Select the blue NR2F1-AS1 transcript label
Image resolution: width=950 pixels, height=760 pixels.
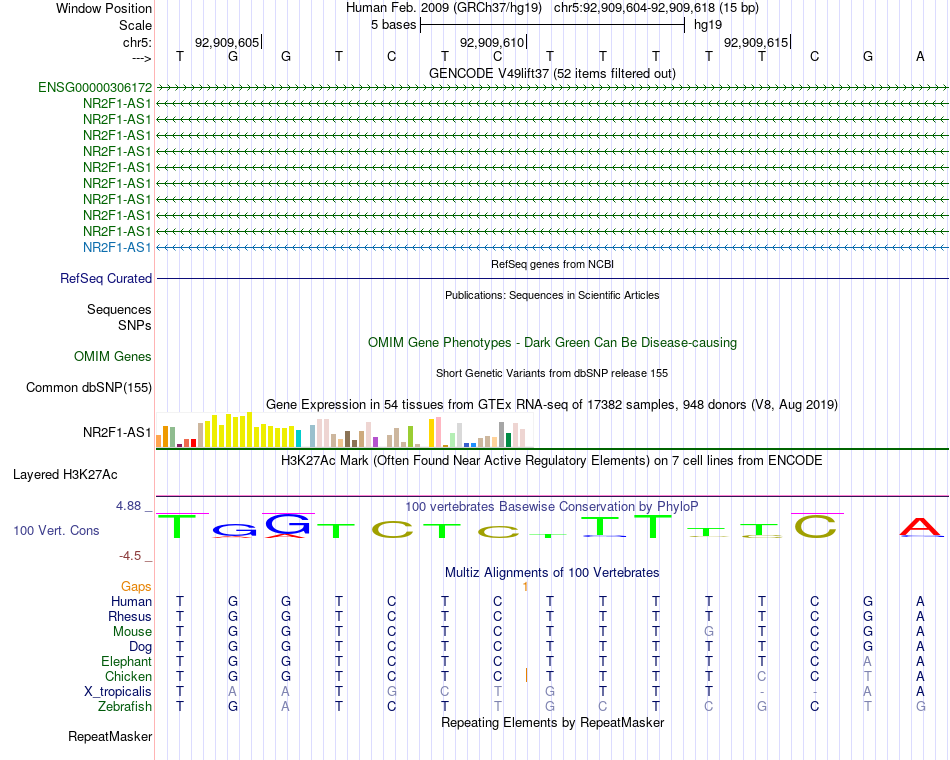click(117, 247)
